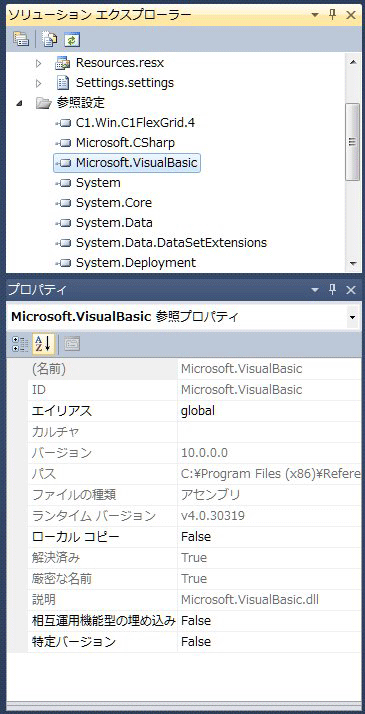Viewport: 365px width, 714px height.
Task: Toggle auto-hide pin on the Properties panel
Action: (333, 290)
